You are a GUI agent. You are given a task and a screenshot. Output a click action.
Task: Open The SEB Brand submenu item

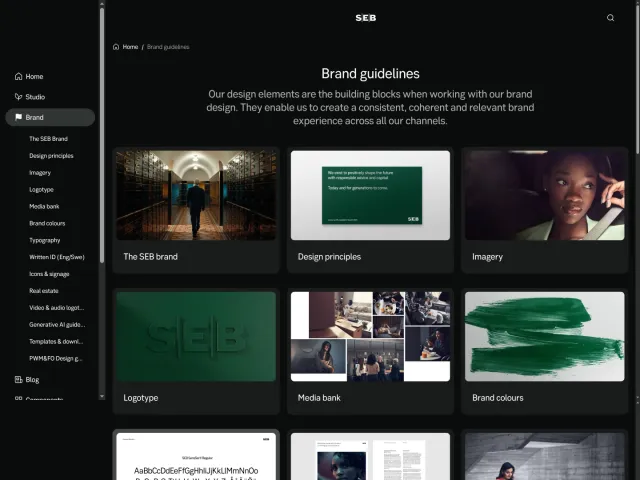pyautogui.click(x=48, y=139)
